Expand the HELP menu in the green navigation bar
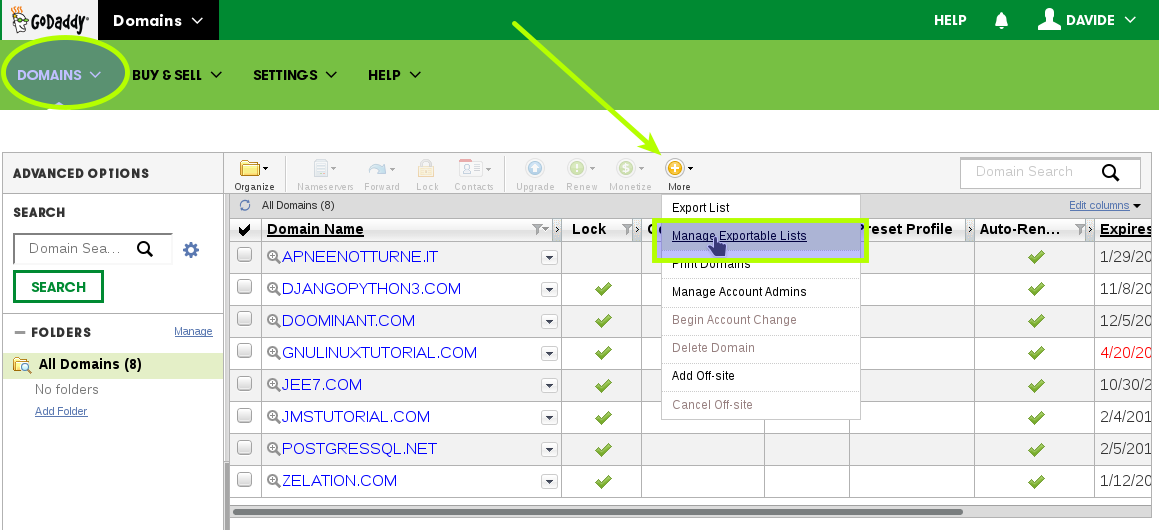The width and height of the screenshot is (1159, 530). [395, 75]
